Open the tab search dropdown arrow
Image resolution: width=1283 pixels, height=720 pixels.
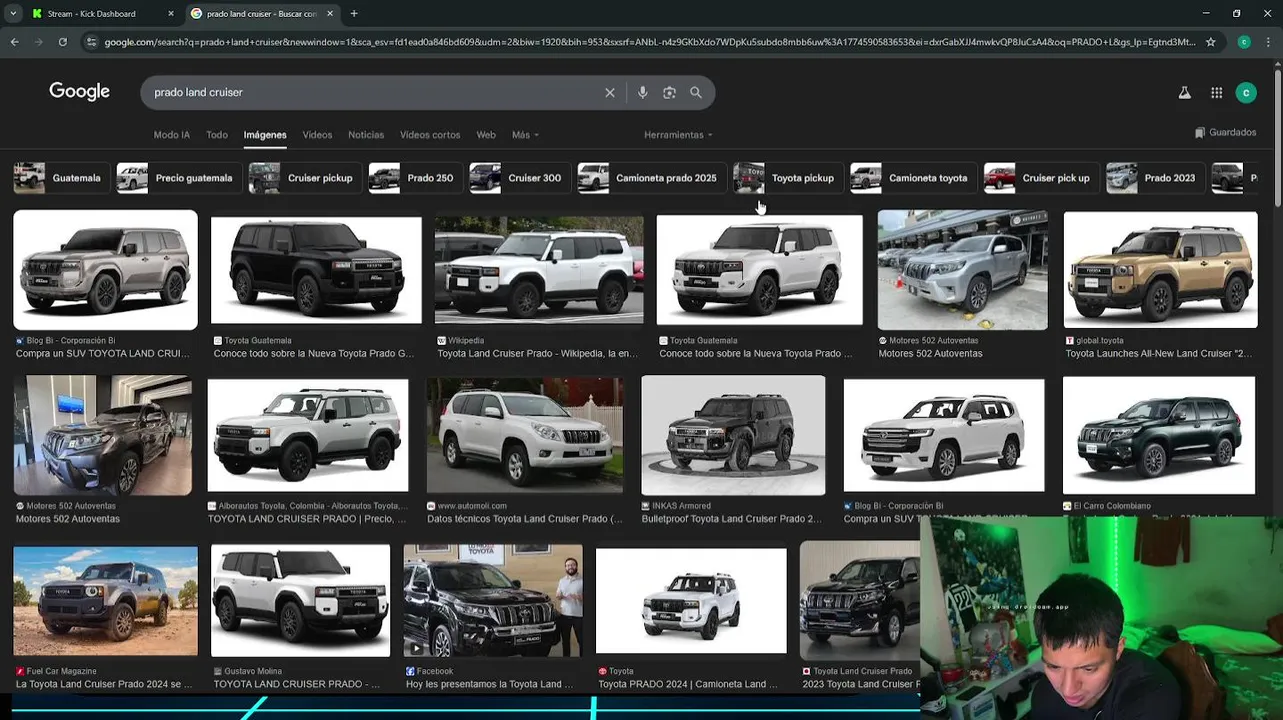12,13
